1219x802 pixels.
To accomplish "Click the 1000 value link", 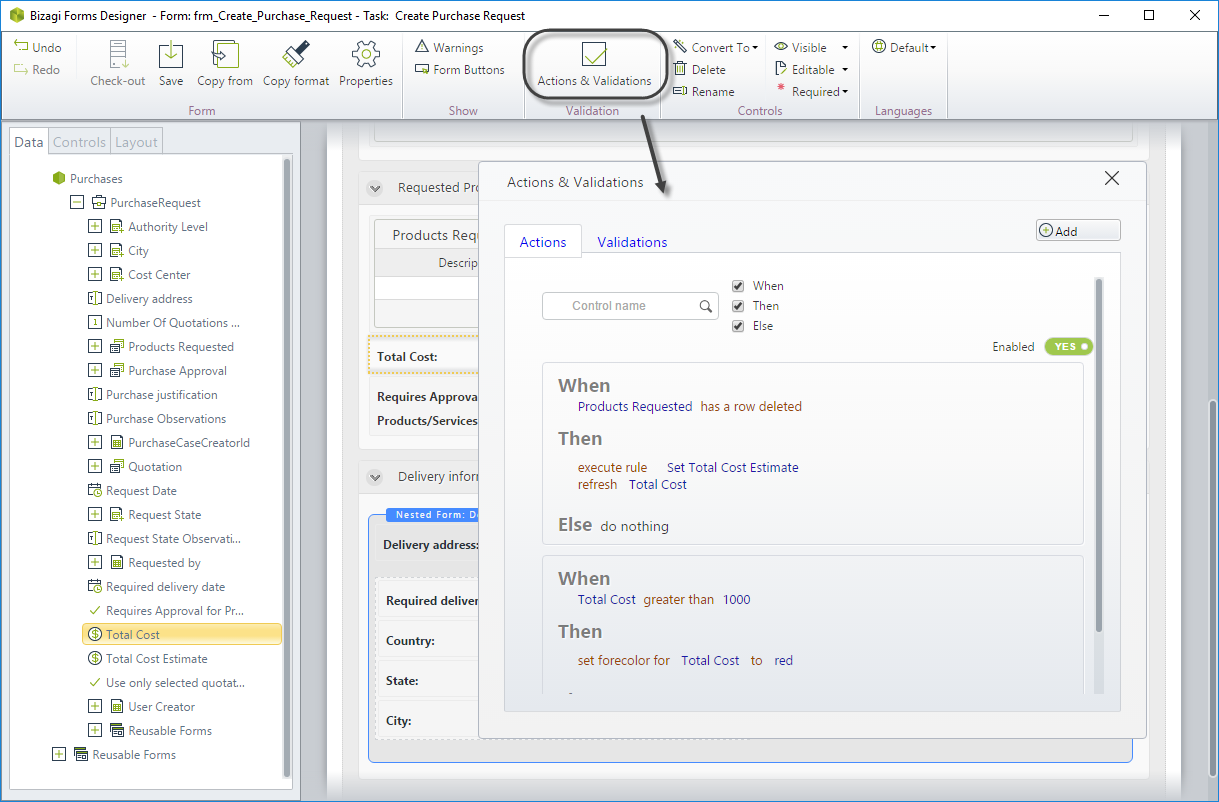I will 736,600.
